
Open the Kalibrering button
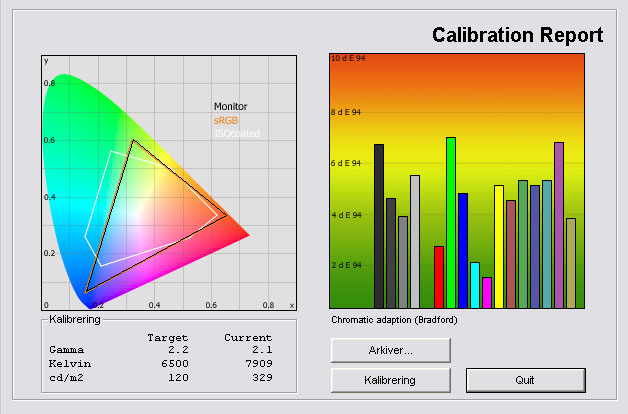coord(390,380)
